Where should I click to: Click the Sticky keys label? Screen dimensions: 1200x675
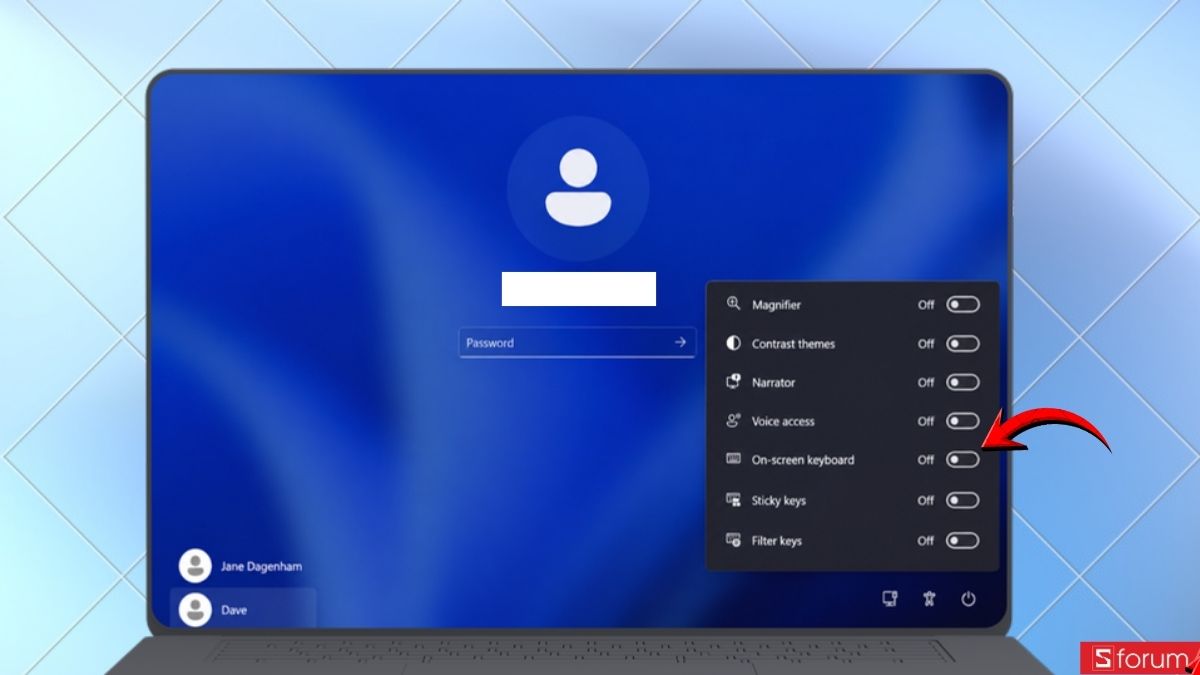[779, 500]
